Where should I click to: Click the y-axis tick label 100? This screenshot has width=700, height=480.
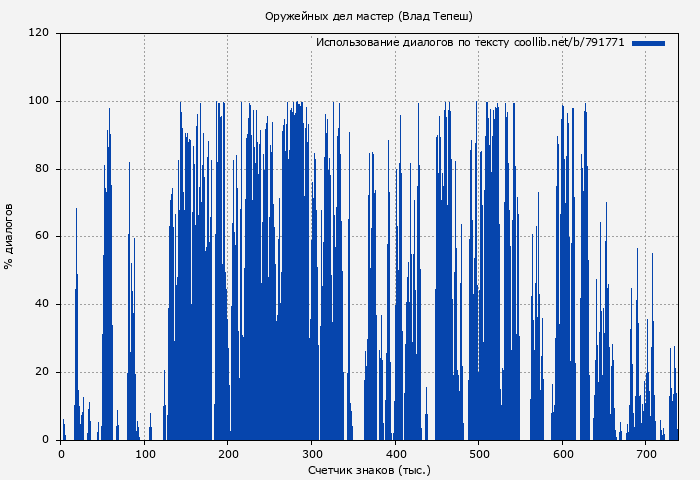39,101
